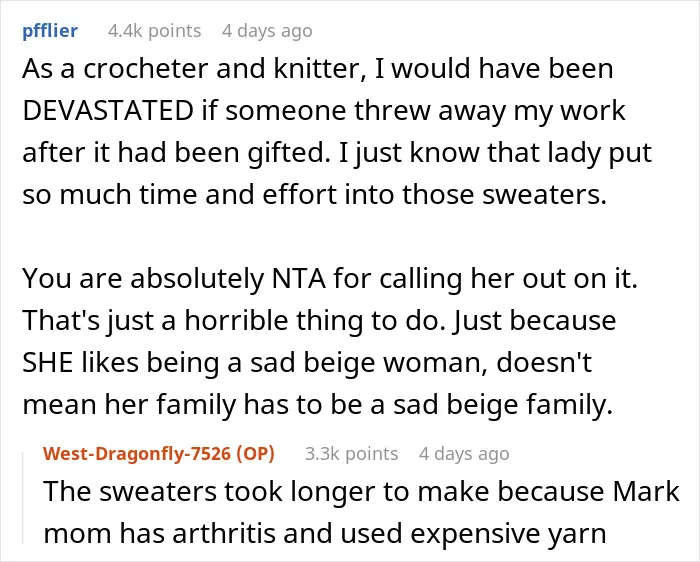Click the word 'crocheter' in first line
This screenshot has height=562, width=700.
(x=146, y=69)
